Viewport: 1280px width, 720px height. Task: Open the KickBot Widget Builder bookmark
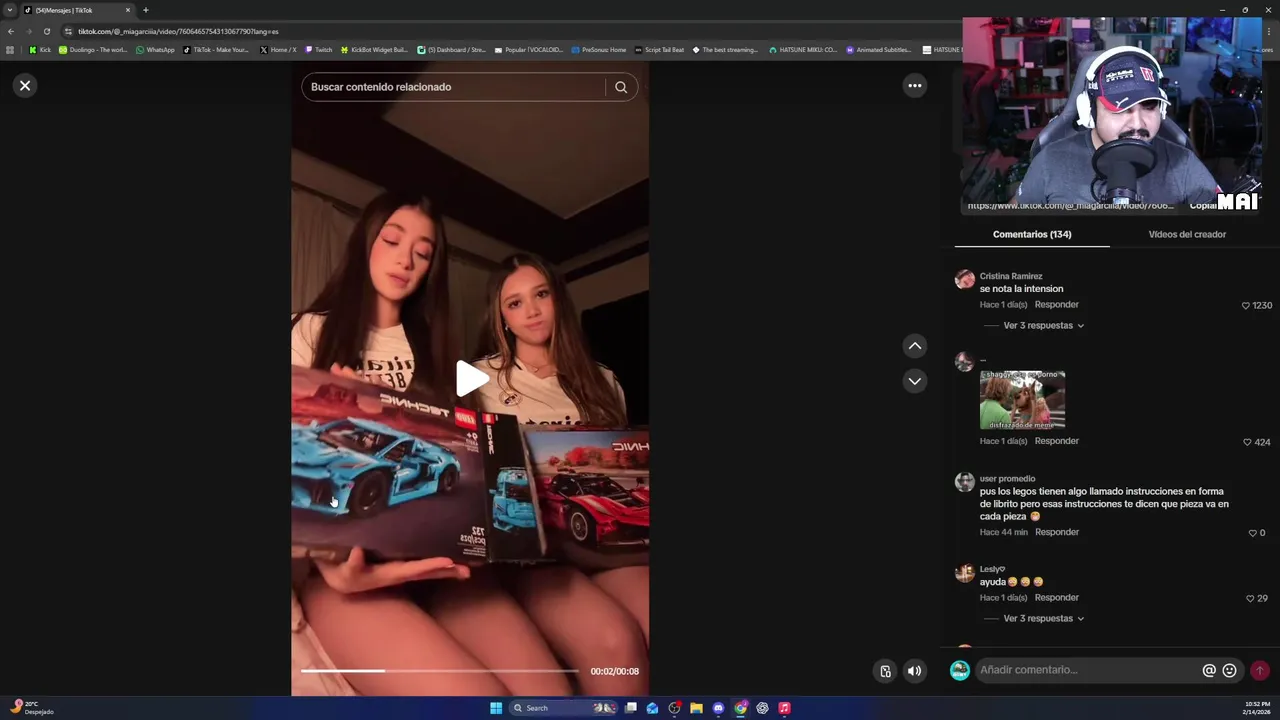click(374, 50)
